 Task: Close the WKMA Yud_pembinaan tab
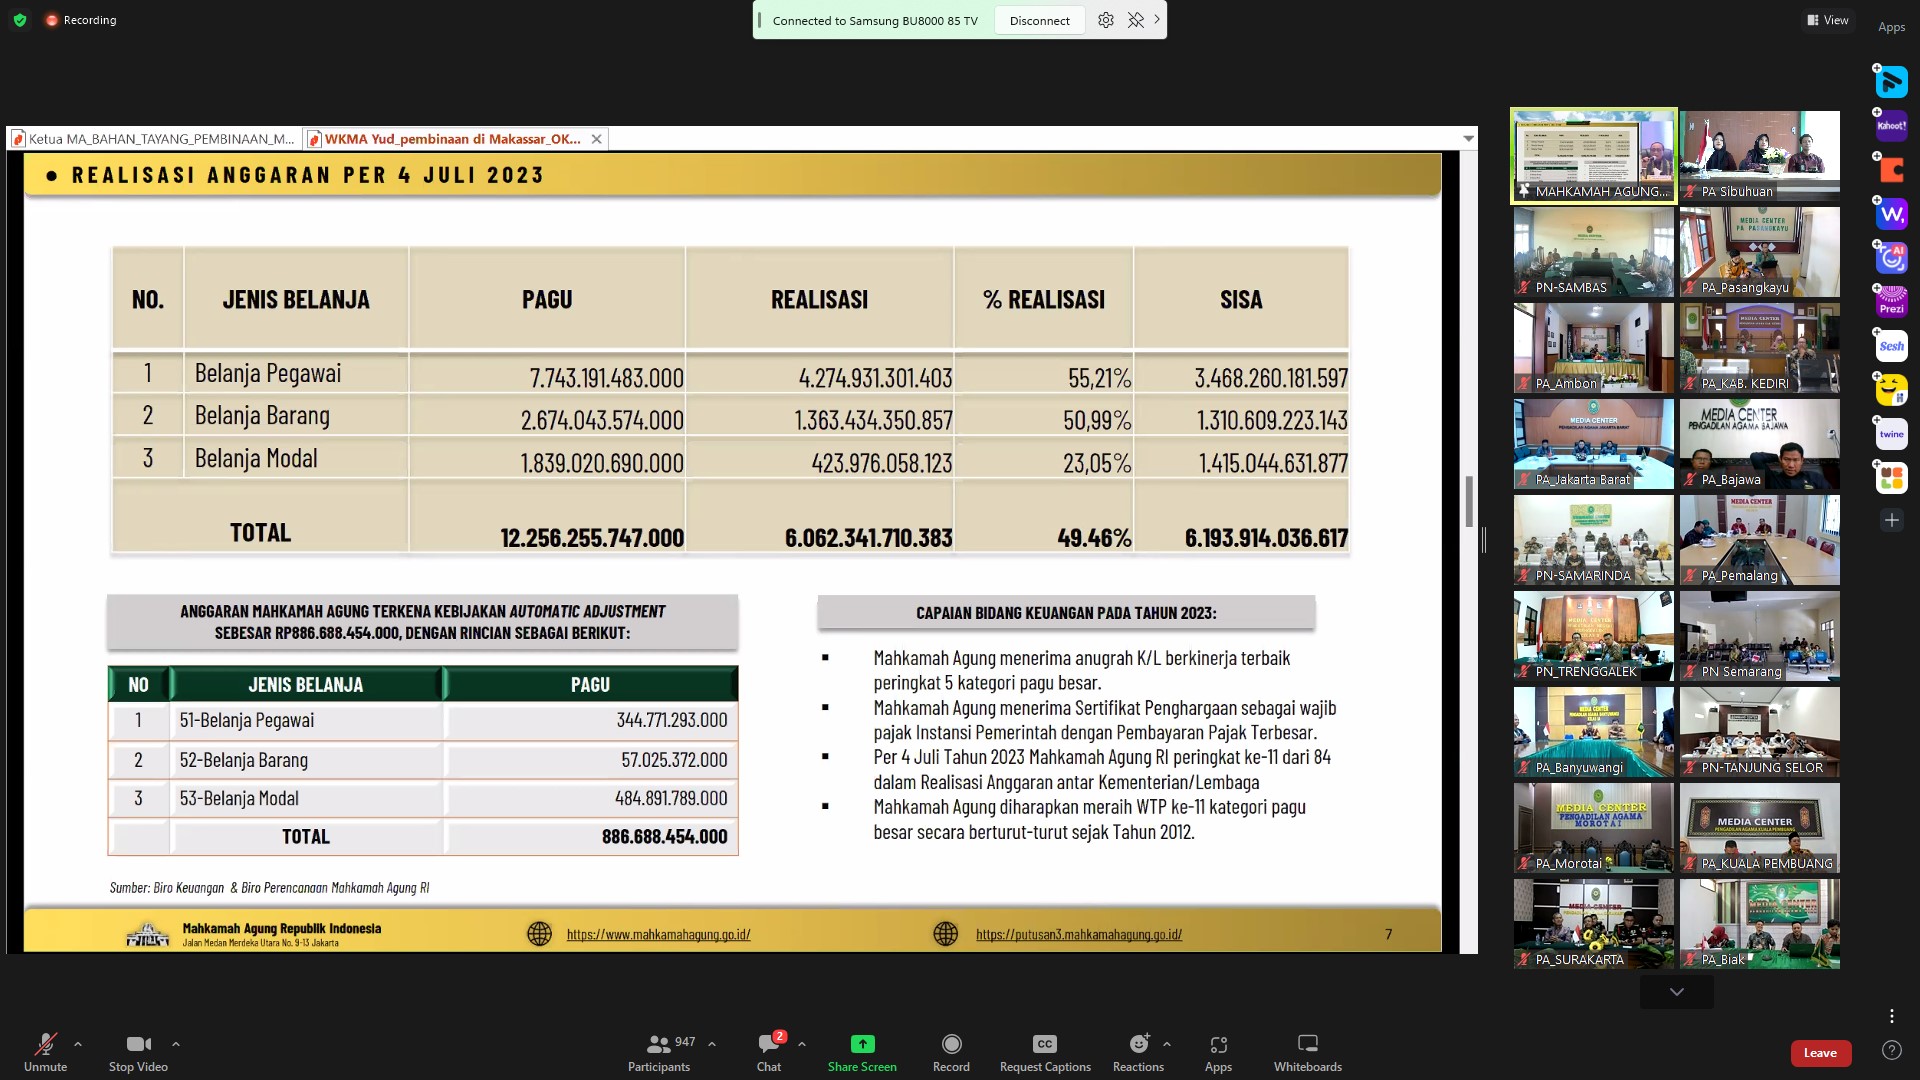(x=597, y=139)
